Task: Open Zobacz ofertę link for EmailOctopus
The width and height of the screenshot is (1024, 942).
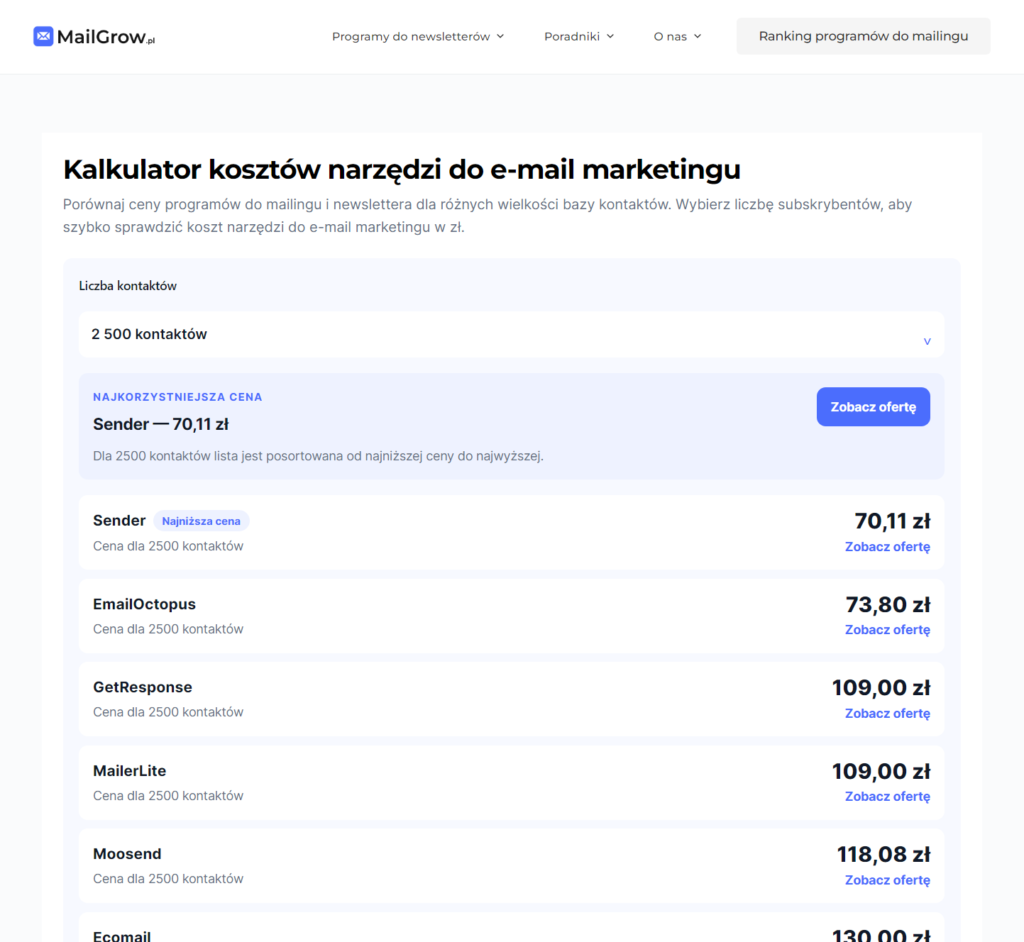Action: [887, 630]
